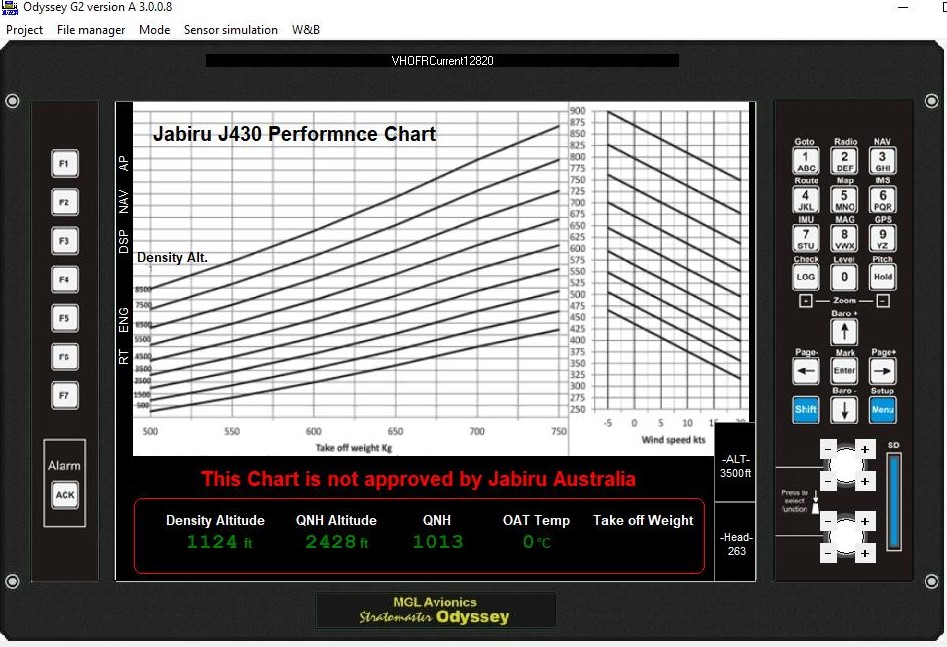Click upper knob's top plus button
Viewport: 947px width, 647px height.
(865, 449)
